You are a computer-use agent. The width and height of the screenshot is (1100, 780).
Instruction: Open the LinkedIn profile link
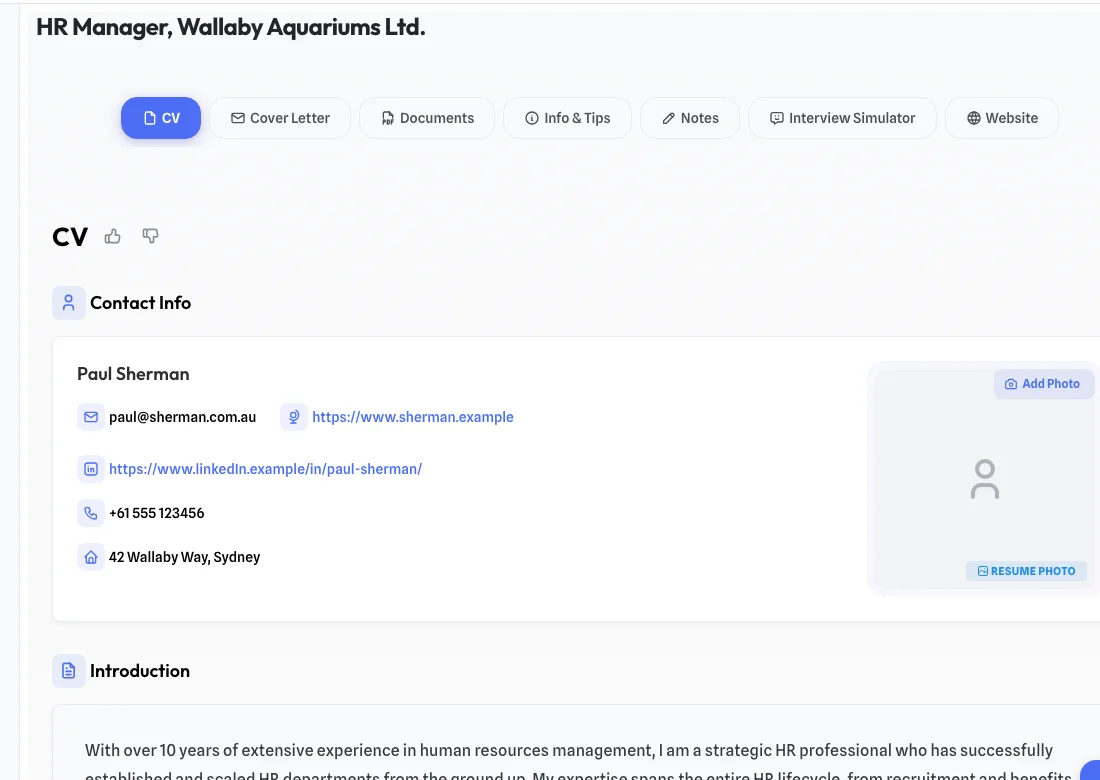coord(265,469)
